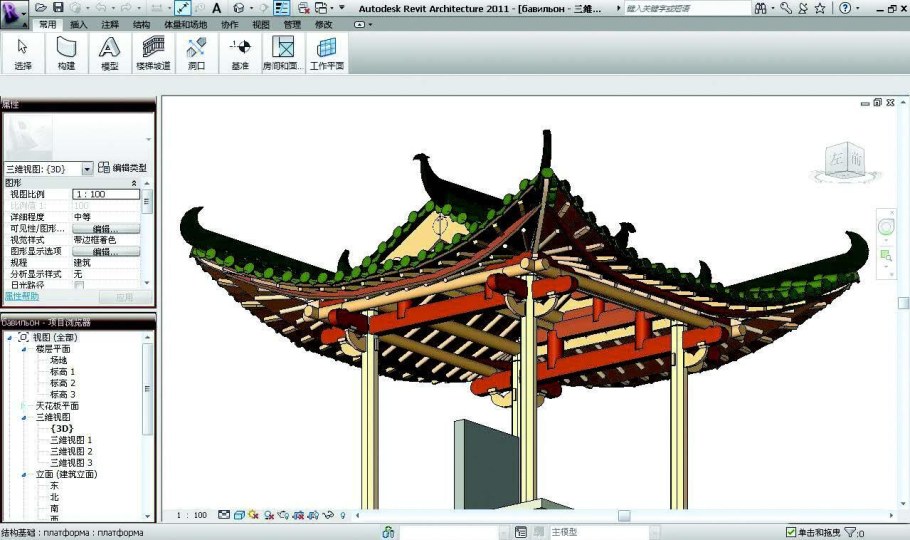Open the 三维视图 {3D} type selector dropdown

[87, 169]
